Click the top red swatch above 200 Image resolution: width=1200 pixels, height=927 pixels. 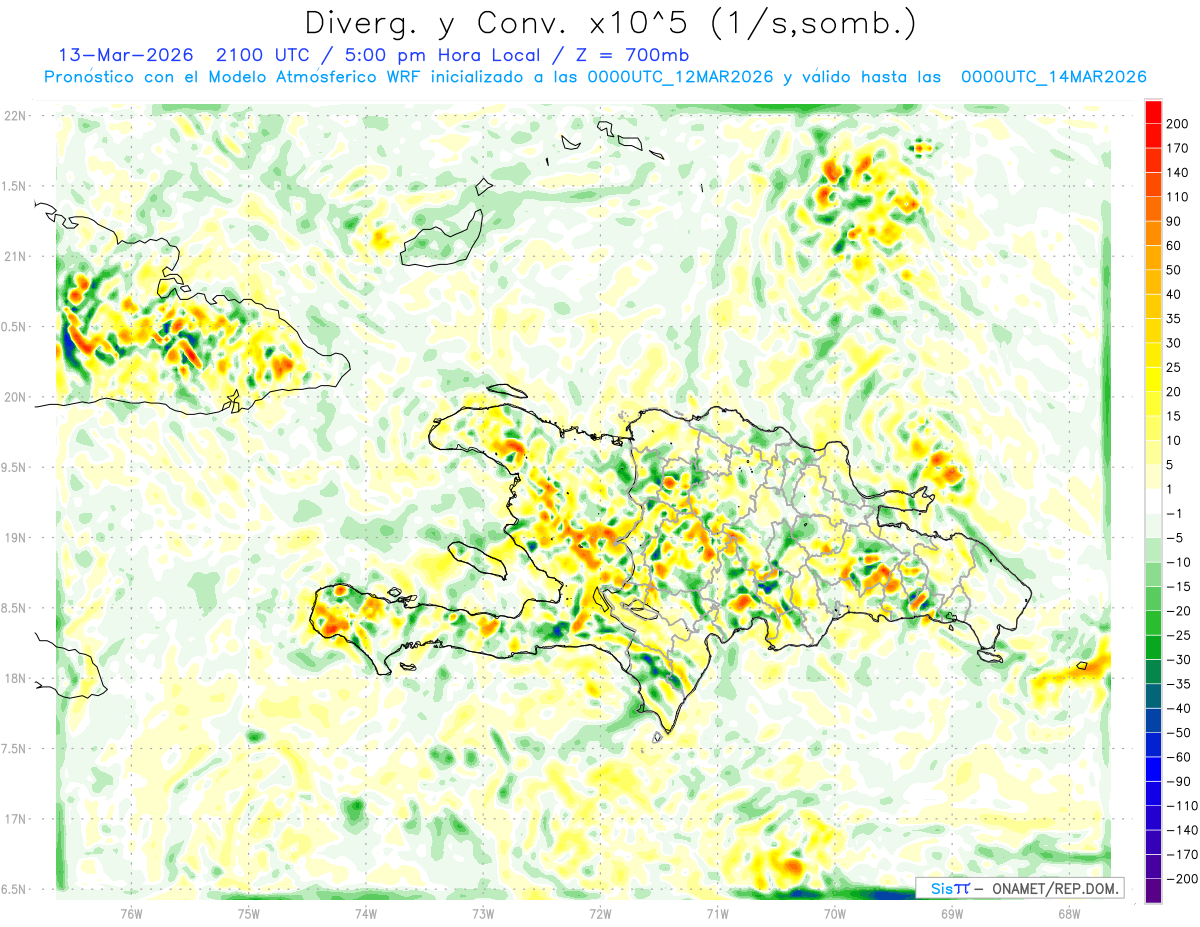click(1153, 111)
